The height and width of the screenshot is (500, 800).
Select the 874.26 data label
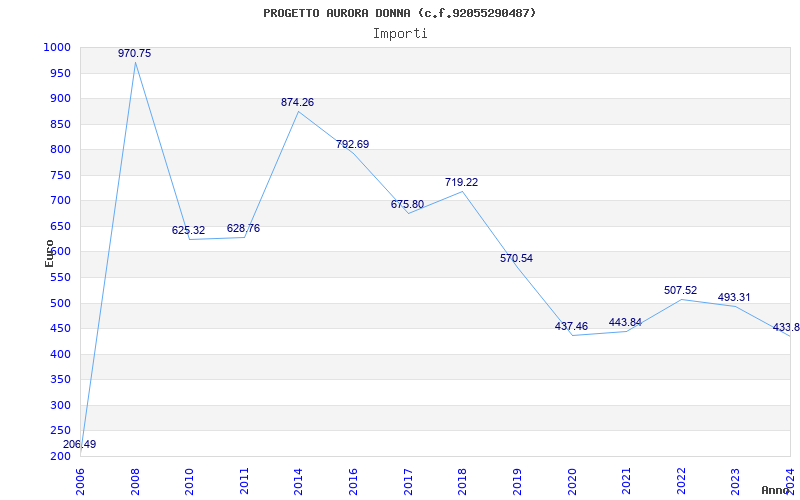[x=297, y=102]
